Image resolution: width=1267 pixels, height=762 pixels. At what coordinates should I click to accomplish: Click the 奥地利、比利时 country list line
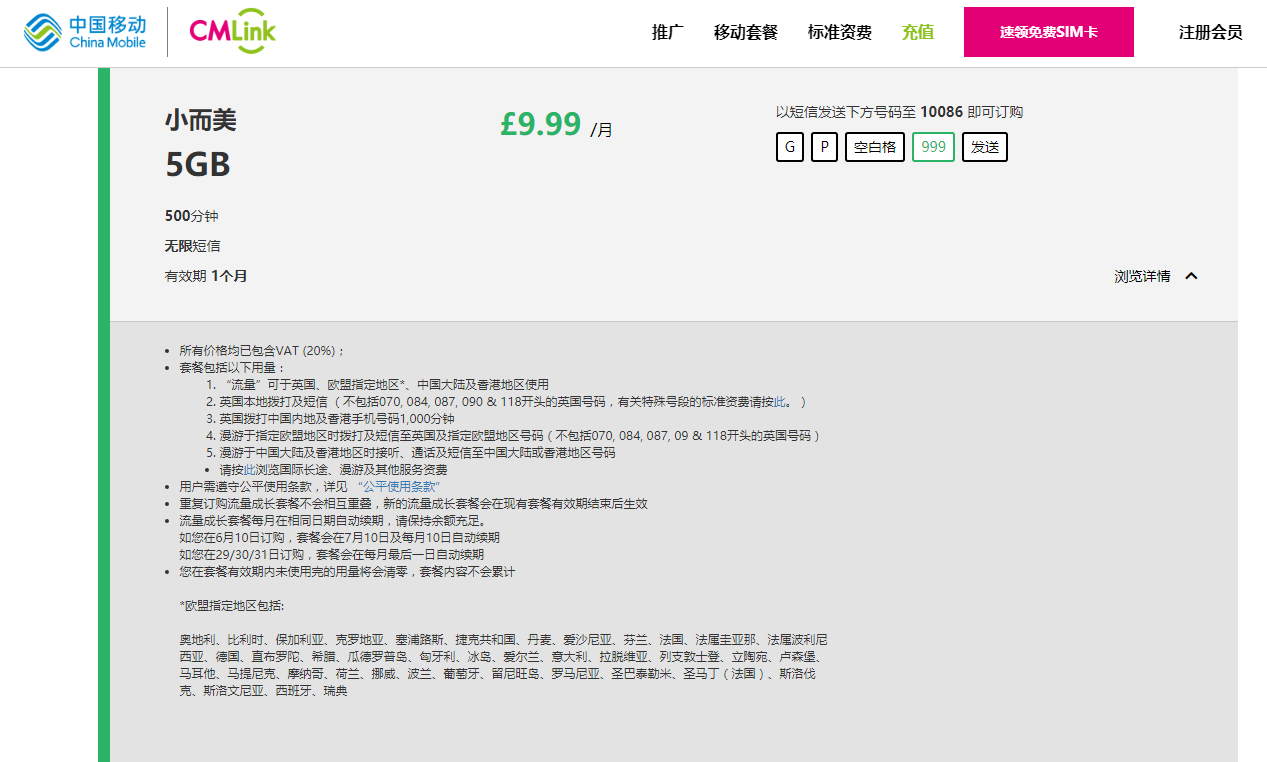(503, 639)
